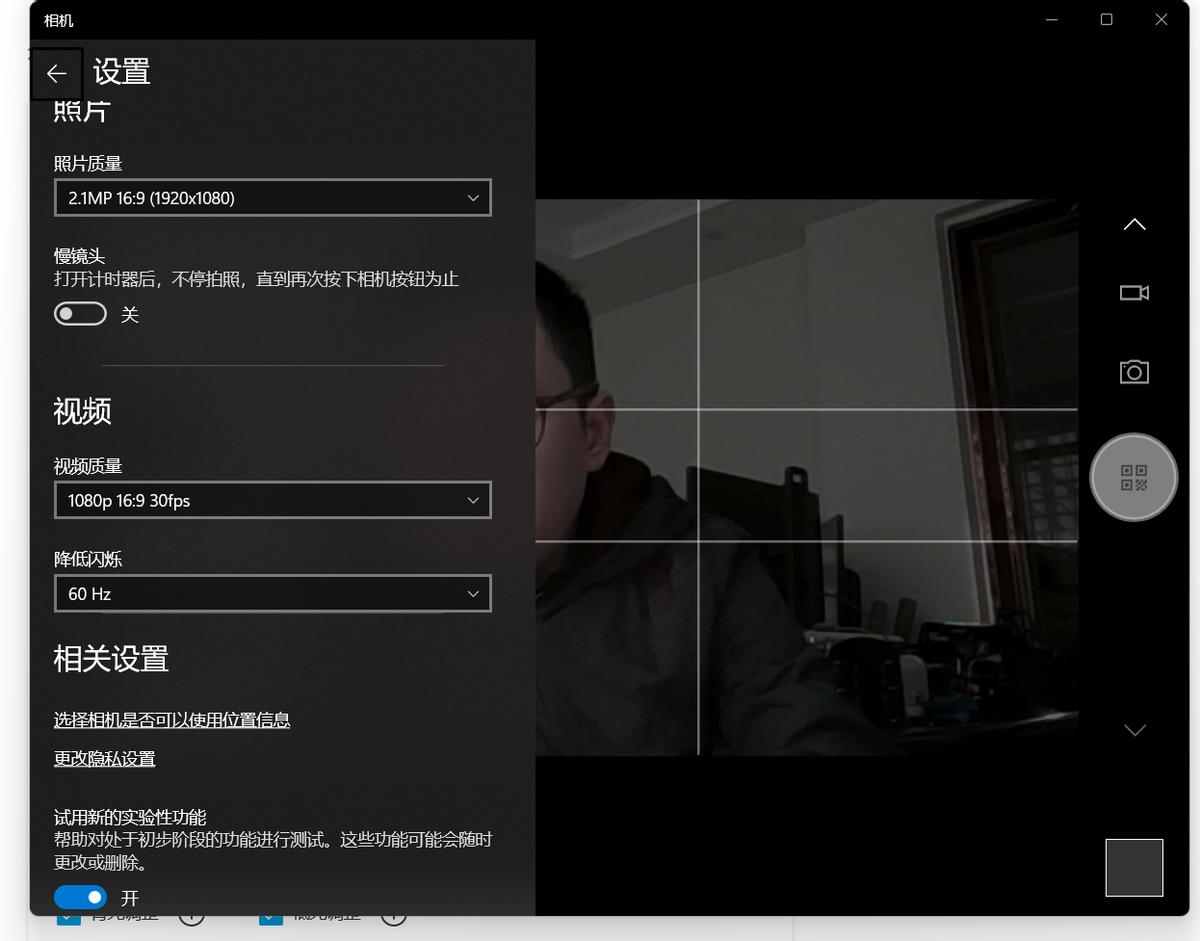Open 选择相机是否可以使用位置信息 link
The height and width of the screenshot is (941, 1200).
pyautogui.click(x=172, y=720)
